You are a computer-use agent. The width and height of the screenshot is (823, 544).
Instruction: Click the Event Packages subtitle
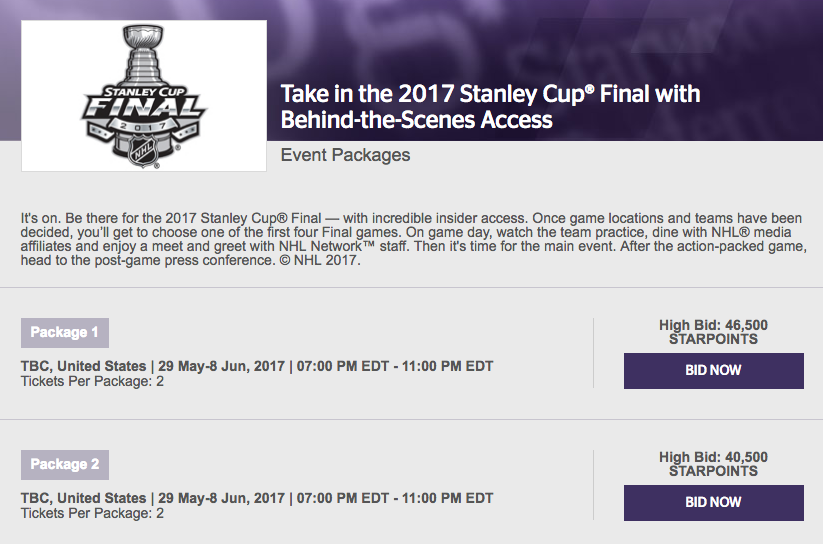[345, 155]
